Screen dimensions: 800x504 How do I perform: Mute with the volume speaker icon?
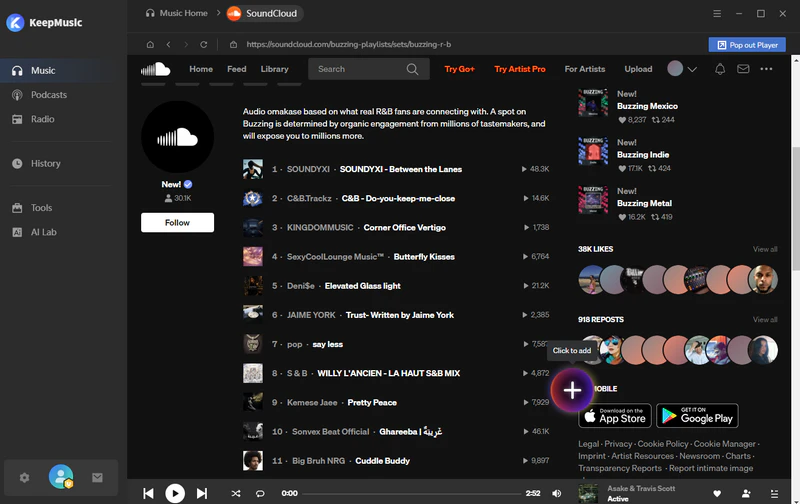click(557, 493)
